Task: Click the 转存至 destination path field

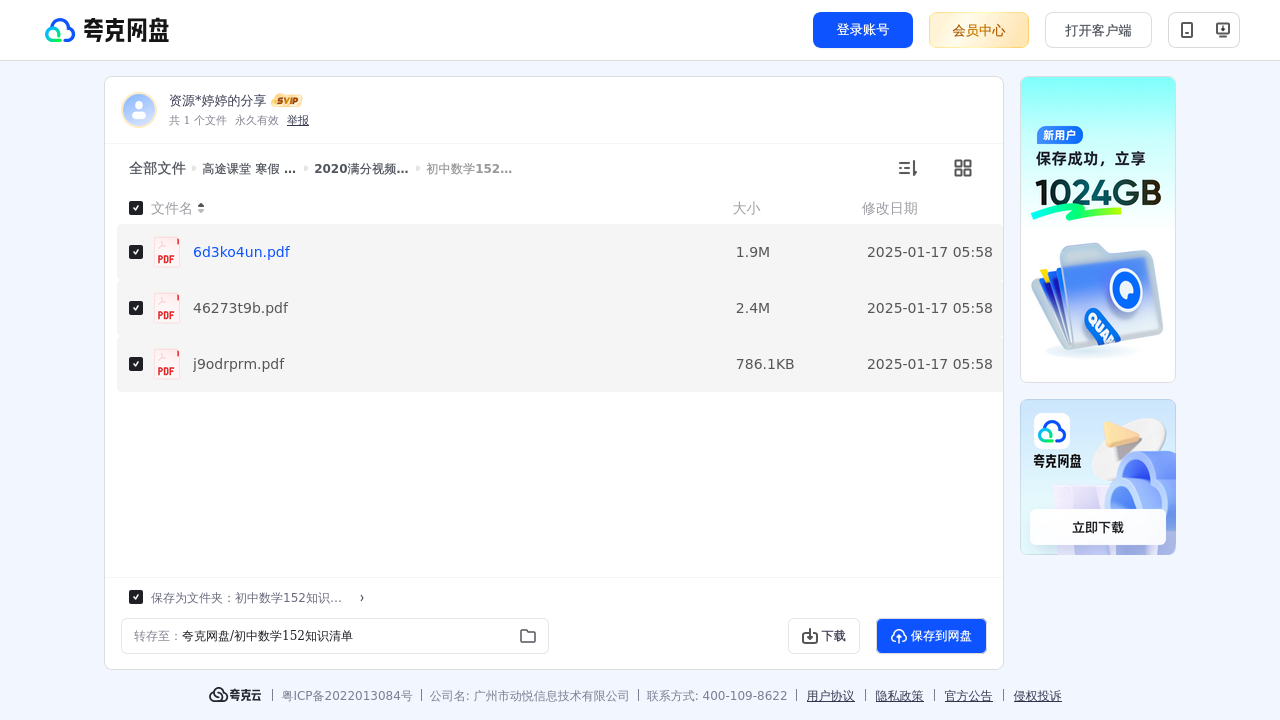Action: [x=335, y=636]
